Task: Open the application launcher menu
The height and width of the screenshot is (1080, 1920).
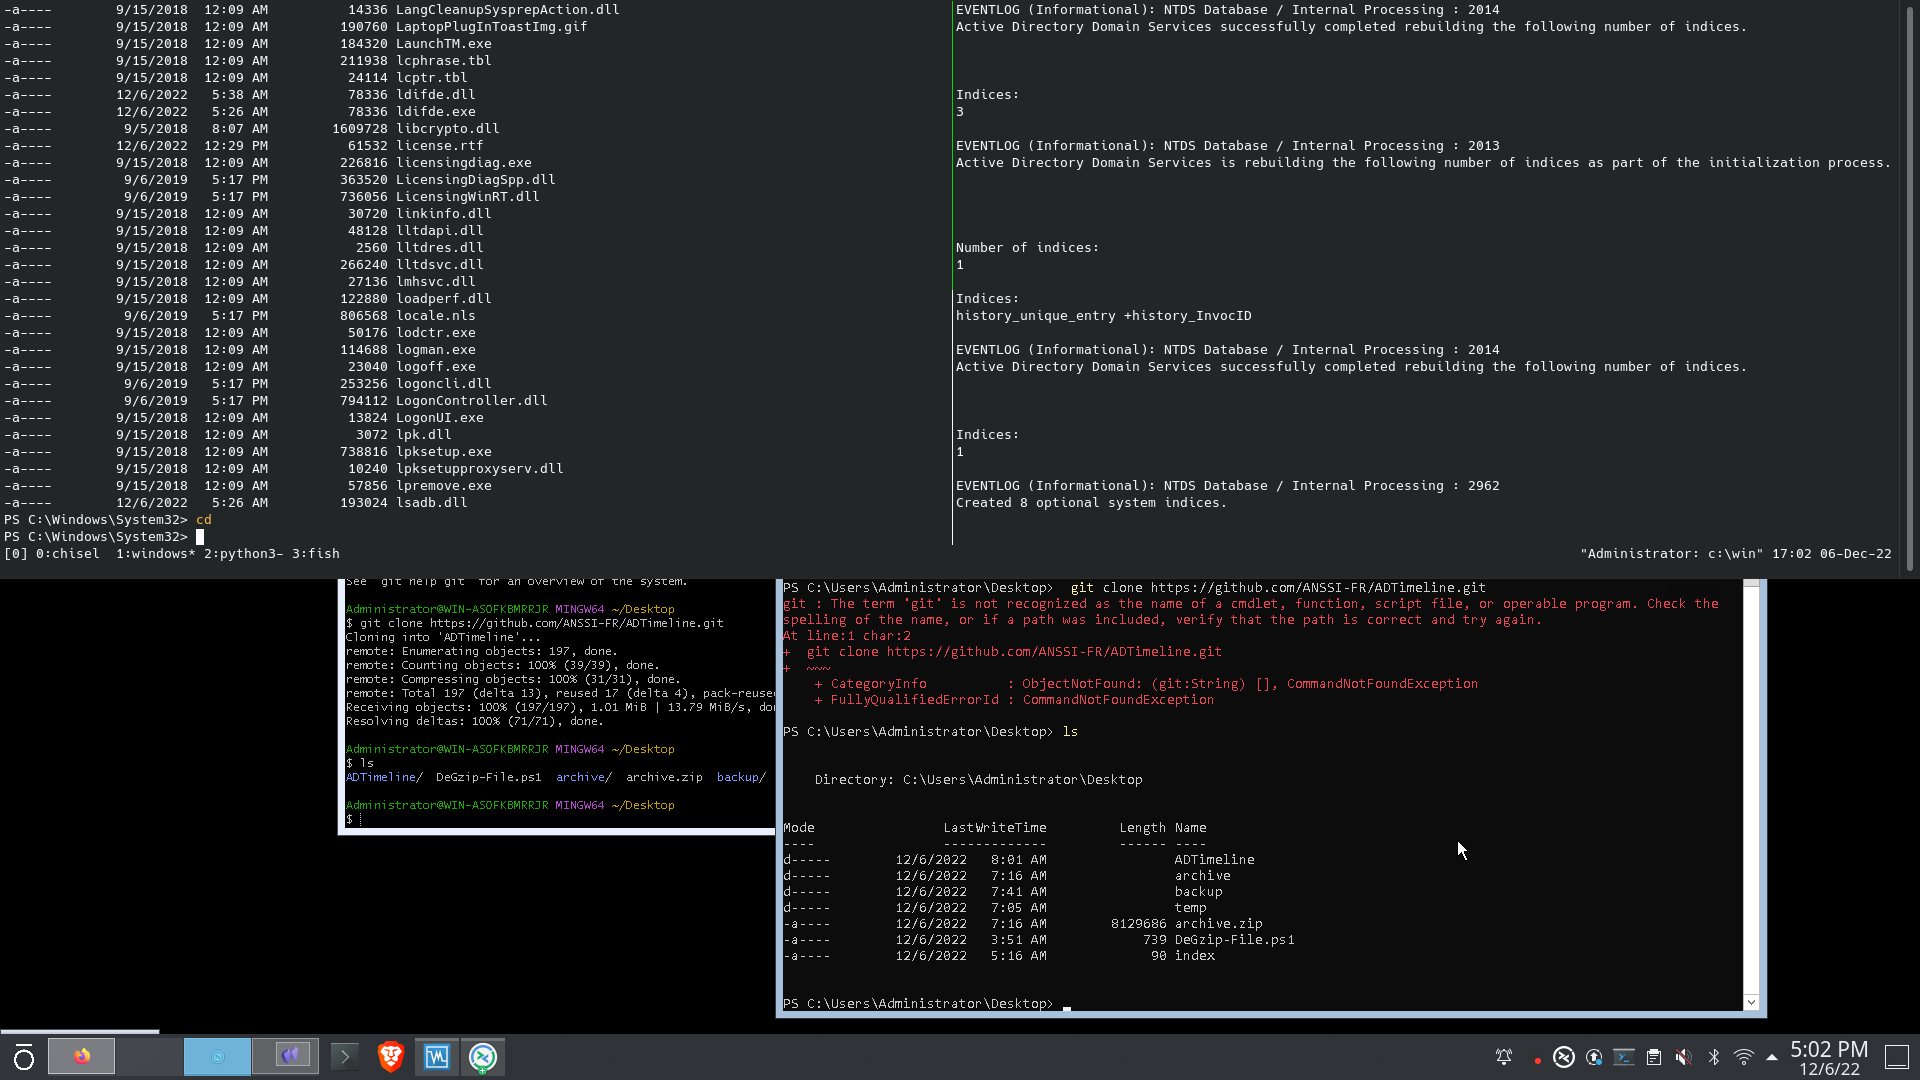Action: [x=23, y=1057]
